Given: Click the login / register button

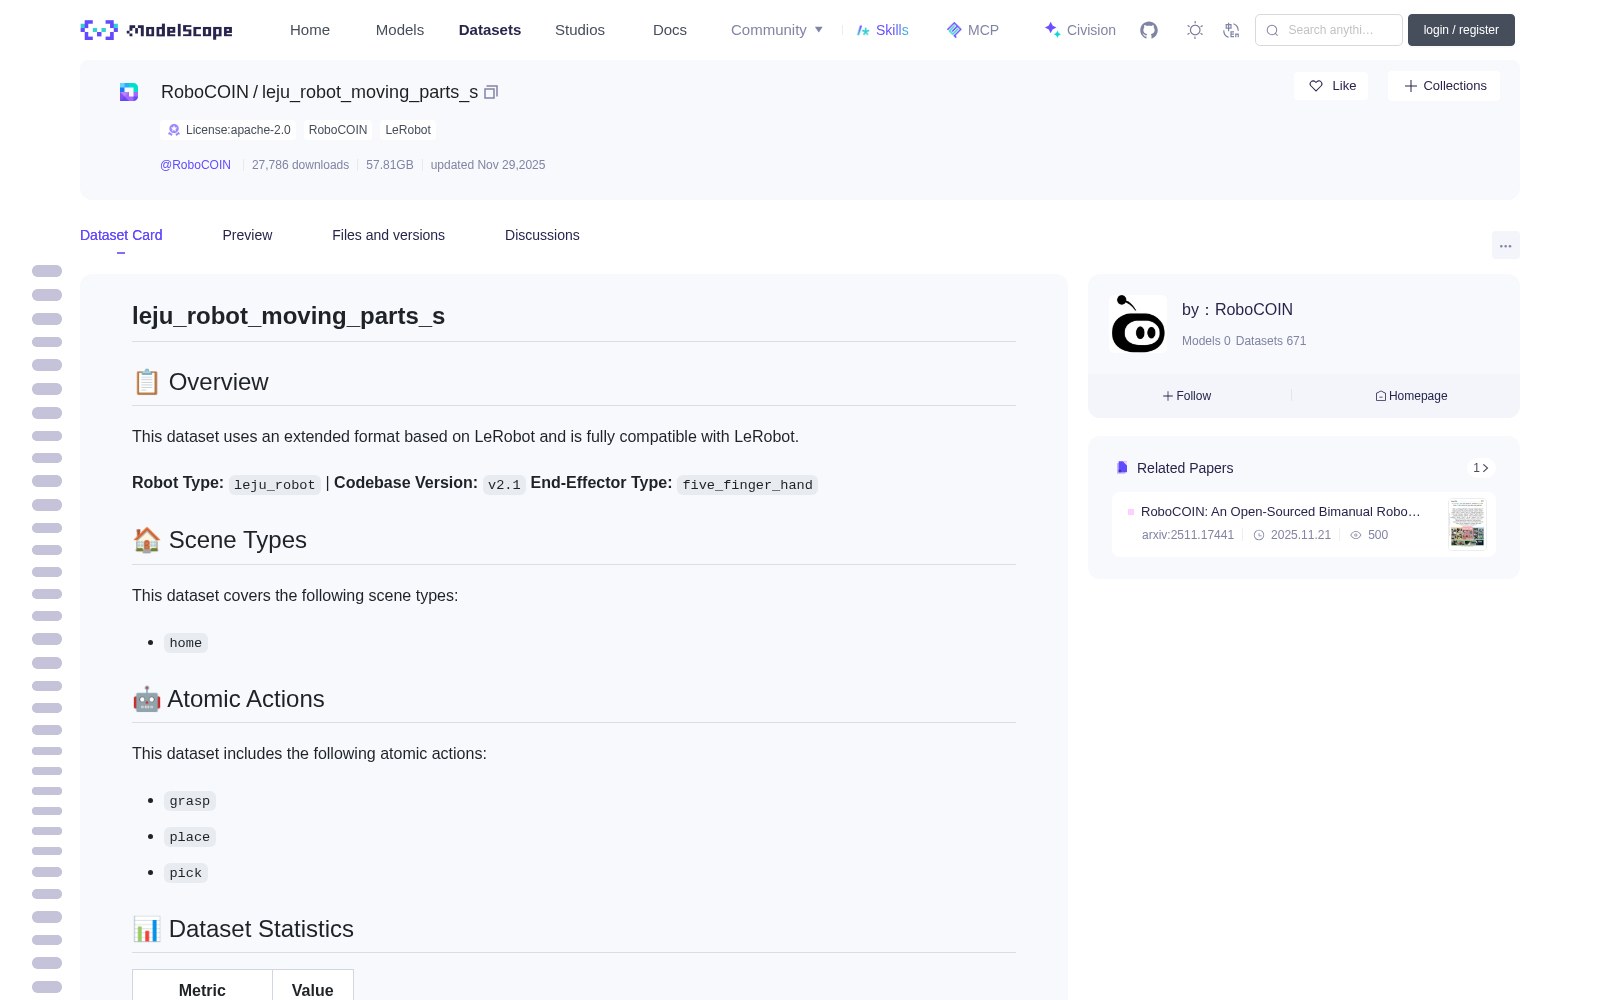Looking at the screenshot, I should [x=1461, y=30].
